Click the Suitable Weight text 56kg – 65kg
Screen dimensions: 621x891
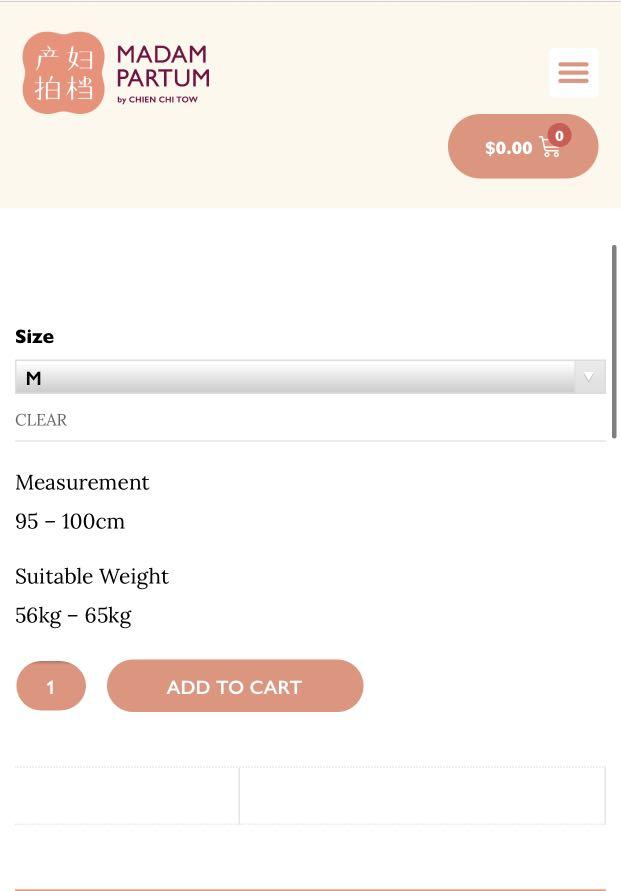(73, 615)
